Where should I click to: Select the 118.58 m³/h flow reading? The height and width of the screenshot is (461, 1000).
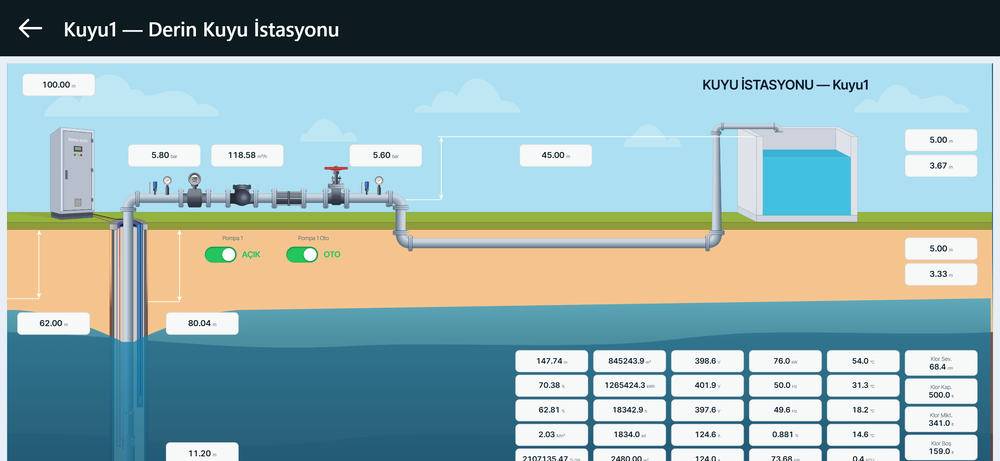click(x=247, y=156)
